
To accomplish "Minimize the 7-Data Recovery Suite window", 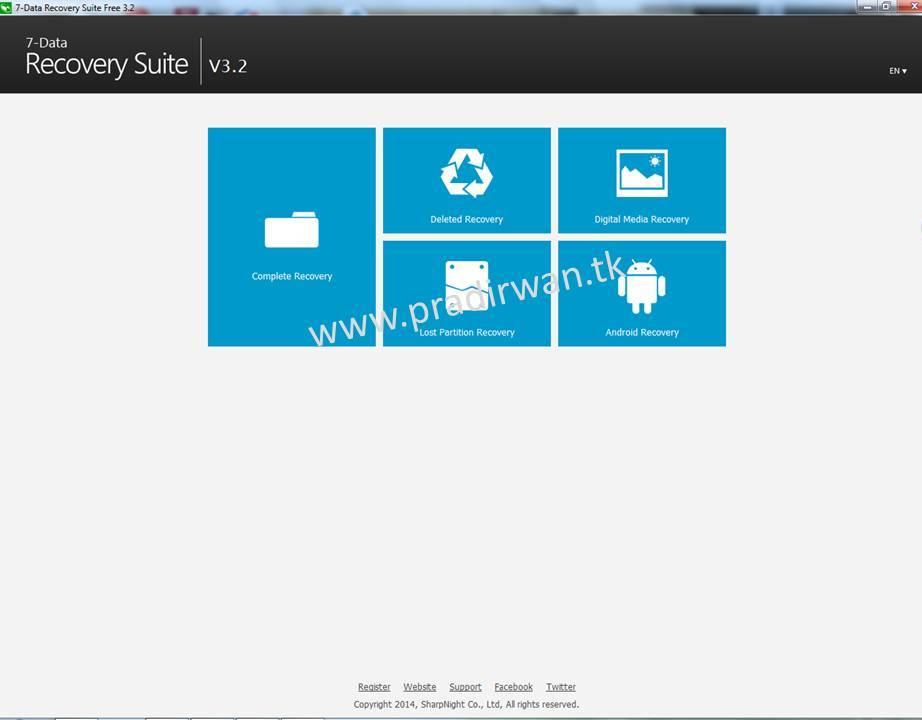I will (867, 6).
